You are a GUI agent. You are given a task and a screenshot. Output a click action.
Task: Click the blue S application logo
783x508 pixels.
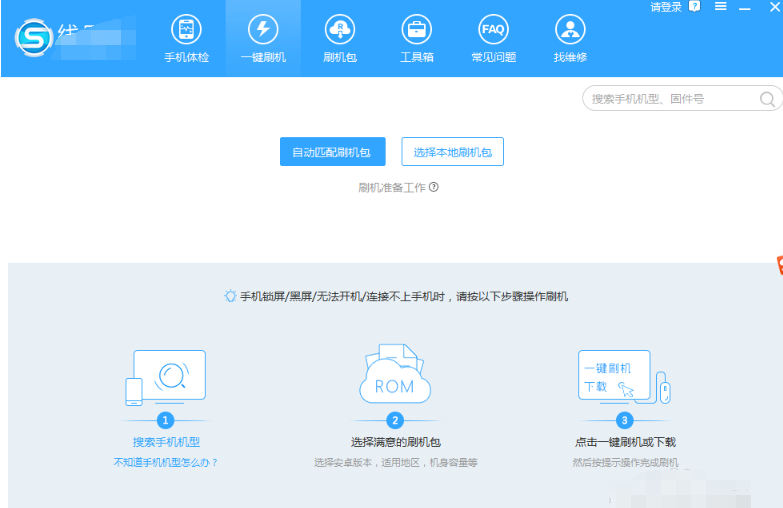point(34,38)
